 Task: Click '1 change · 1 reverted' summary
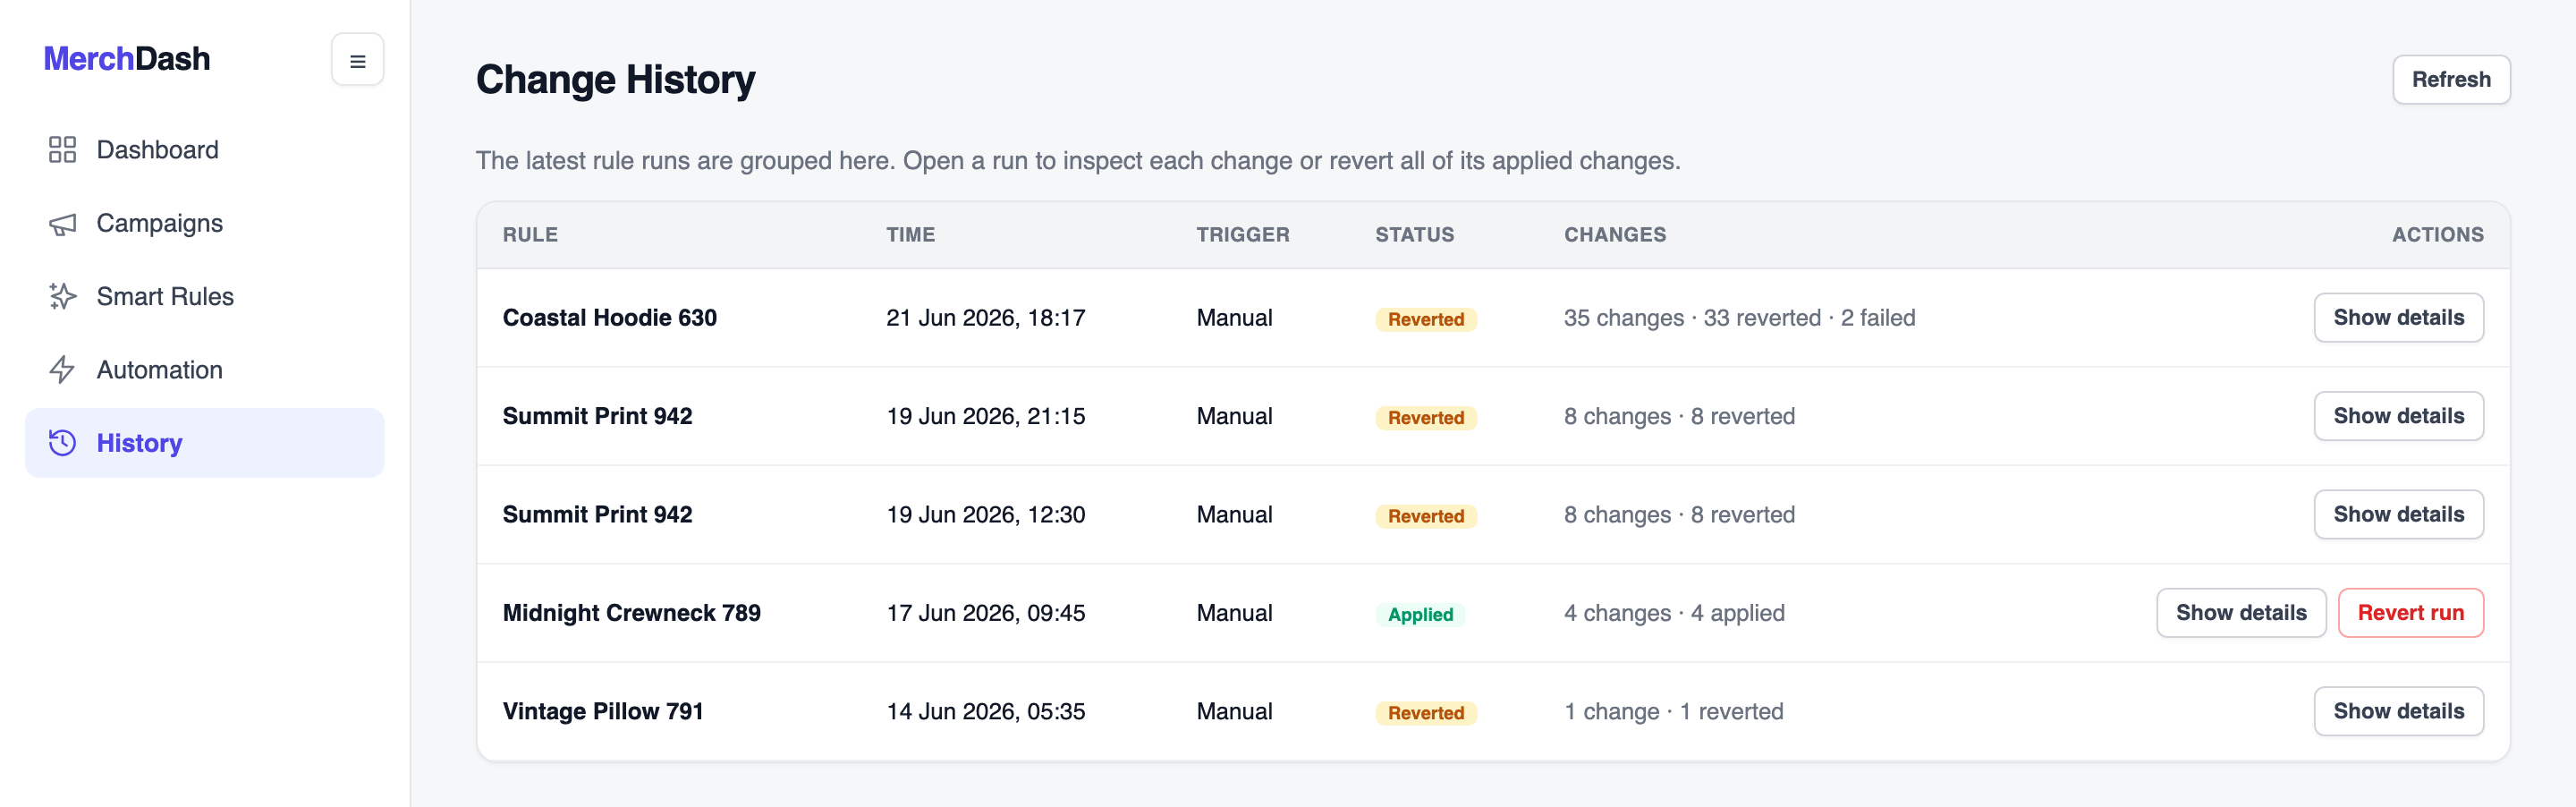[1673, 712]
